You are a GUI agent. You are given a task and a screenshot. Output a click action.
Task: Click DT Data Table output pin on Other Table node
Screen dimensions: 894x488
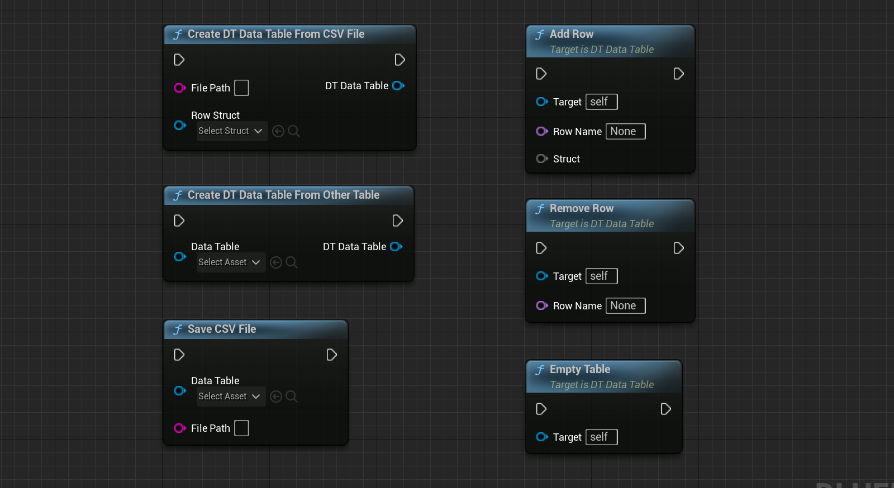[396, 246]
